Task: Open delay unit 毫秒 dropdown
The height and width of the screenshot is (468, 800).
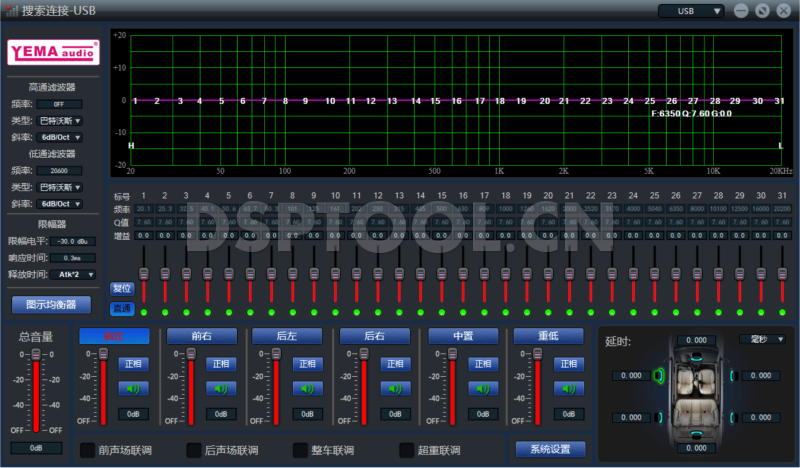Action: click(762, 339)
